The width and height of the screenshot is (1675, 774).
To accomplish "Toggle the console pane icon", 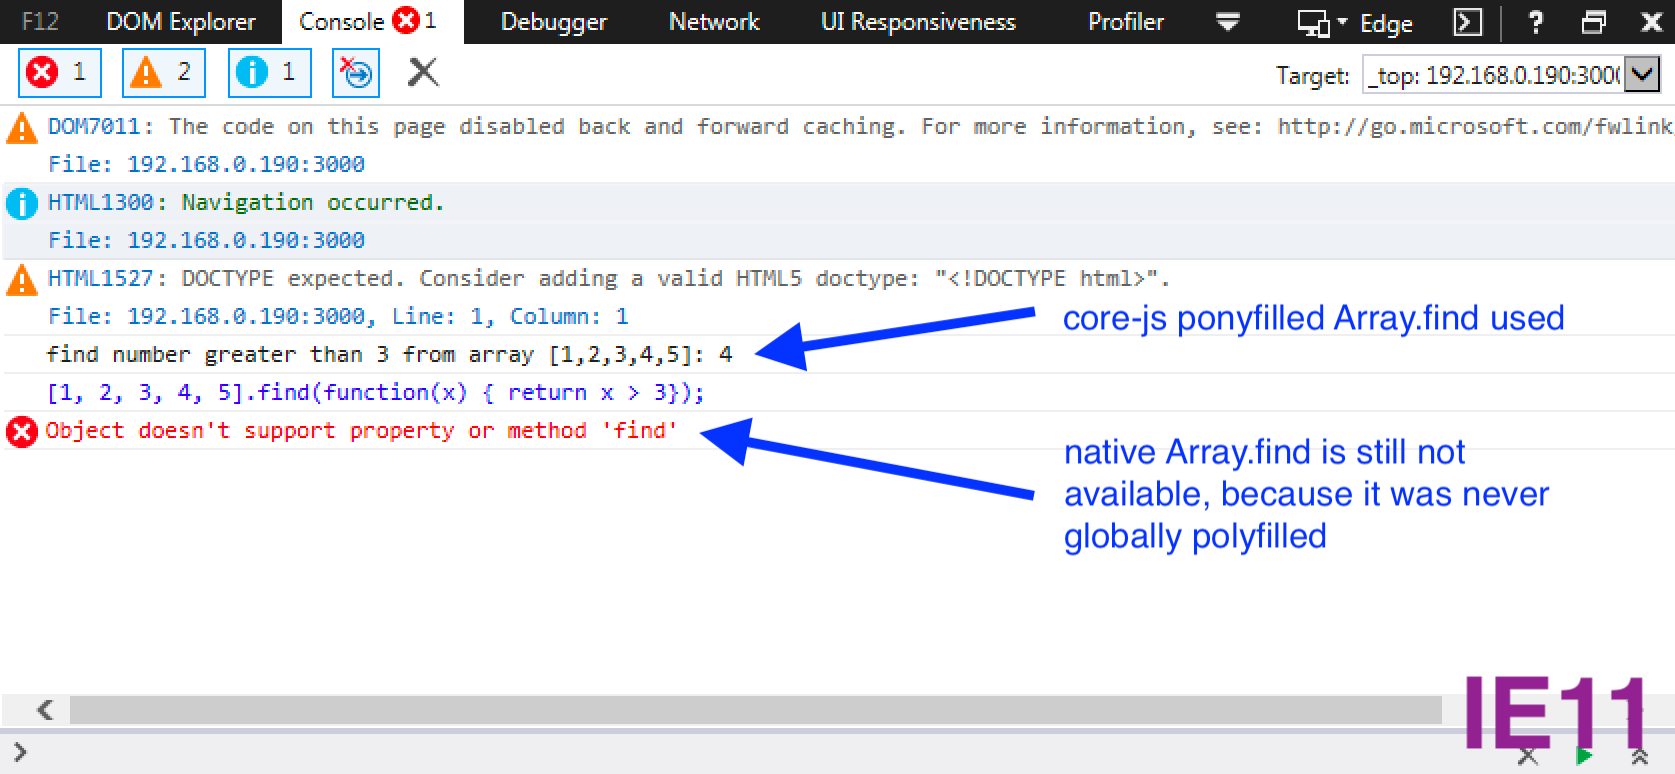I will click(1467, 22).
